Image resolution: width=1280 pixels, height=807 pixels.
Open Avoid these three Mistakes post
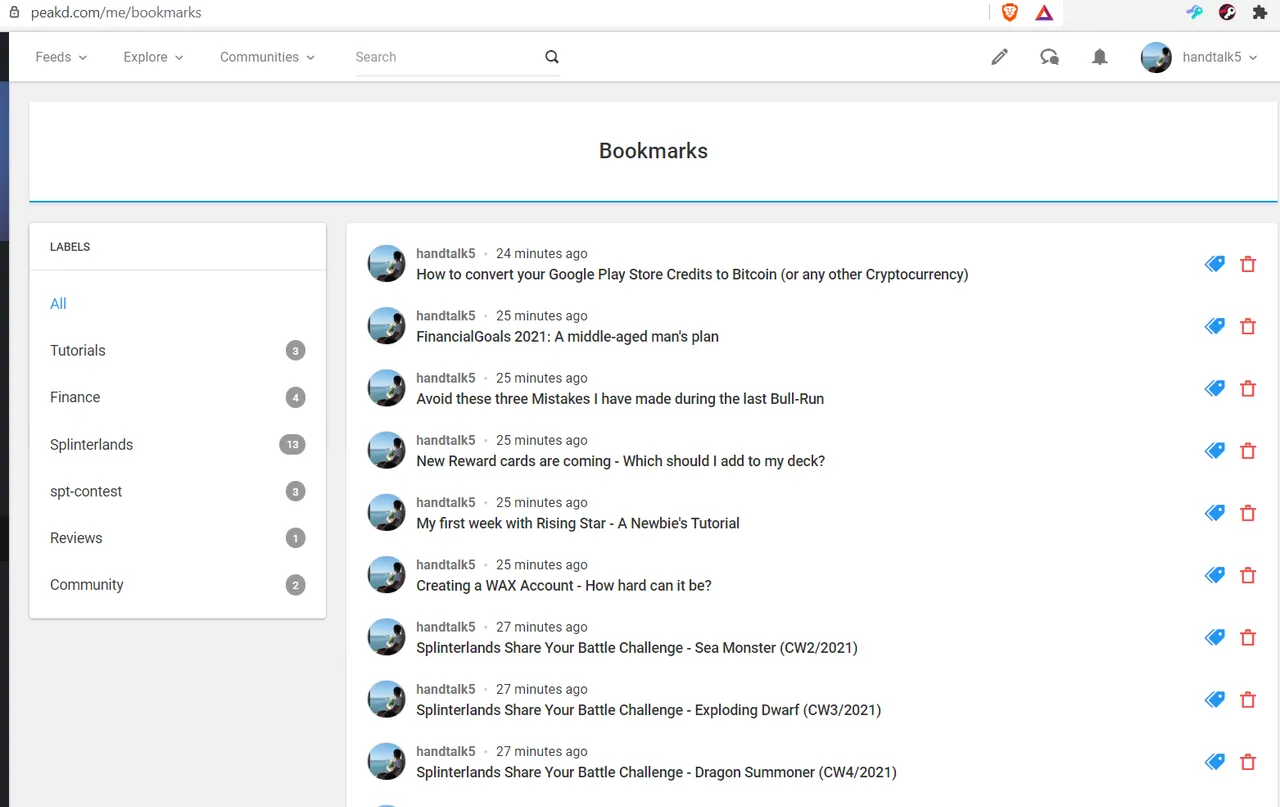click(x=620, y=398)
